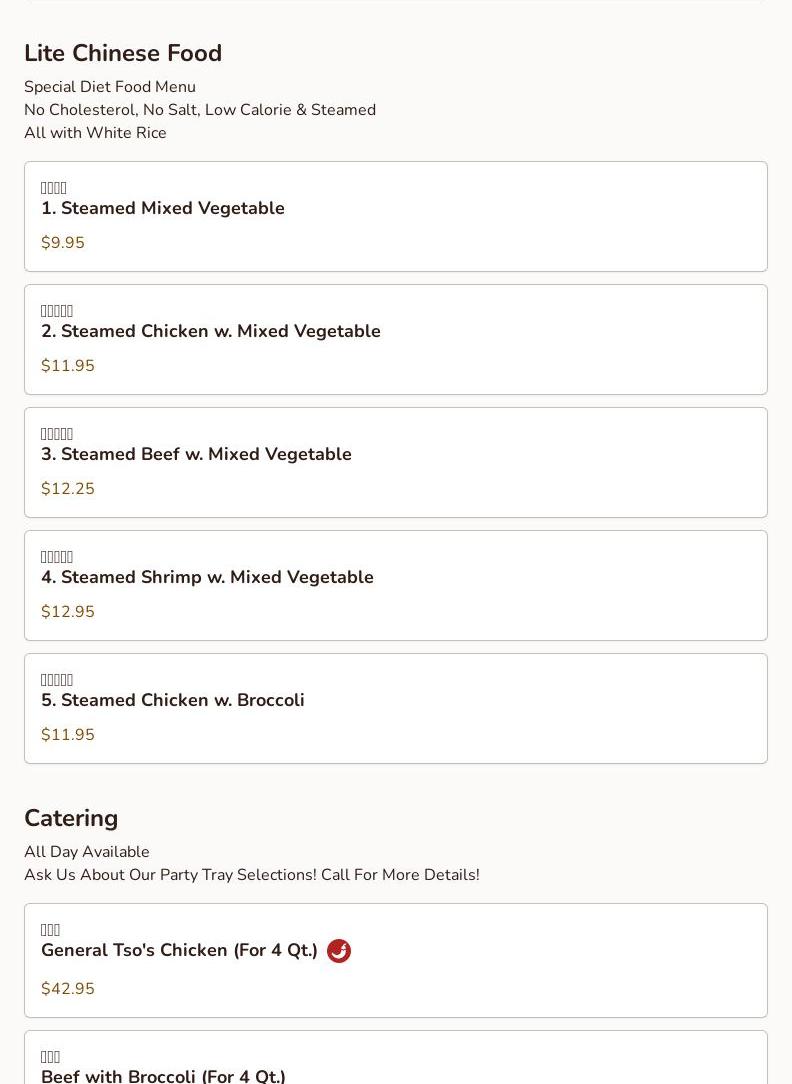Click the Special Diet Food Menu text
This screenshot has width=792, height=1084.
coord(110,87)
